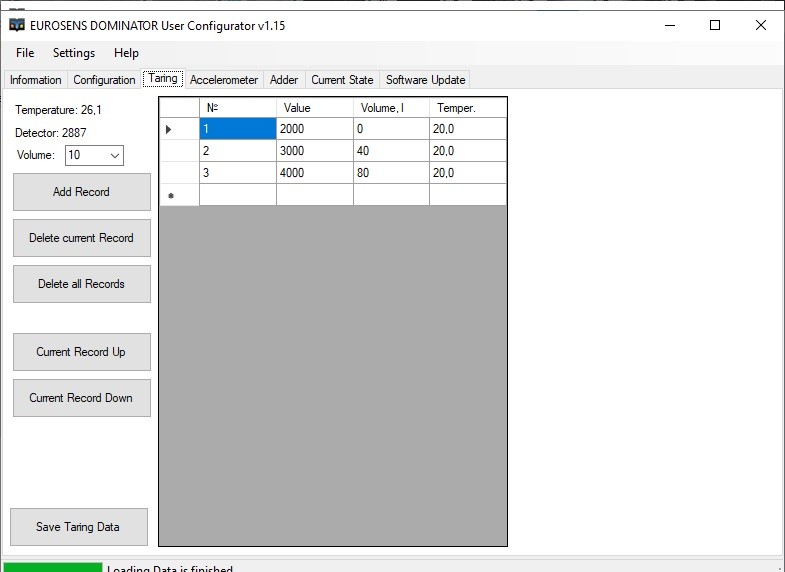Minimize the Configurator window
The height and width of the screenshot is (572, 785).
[x=670, y=25]
